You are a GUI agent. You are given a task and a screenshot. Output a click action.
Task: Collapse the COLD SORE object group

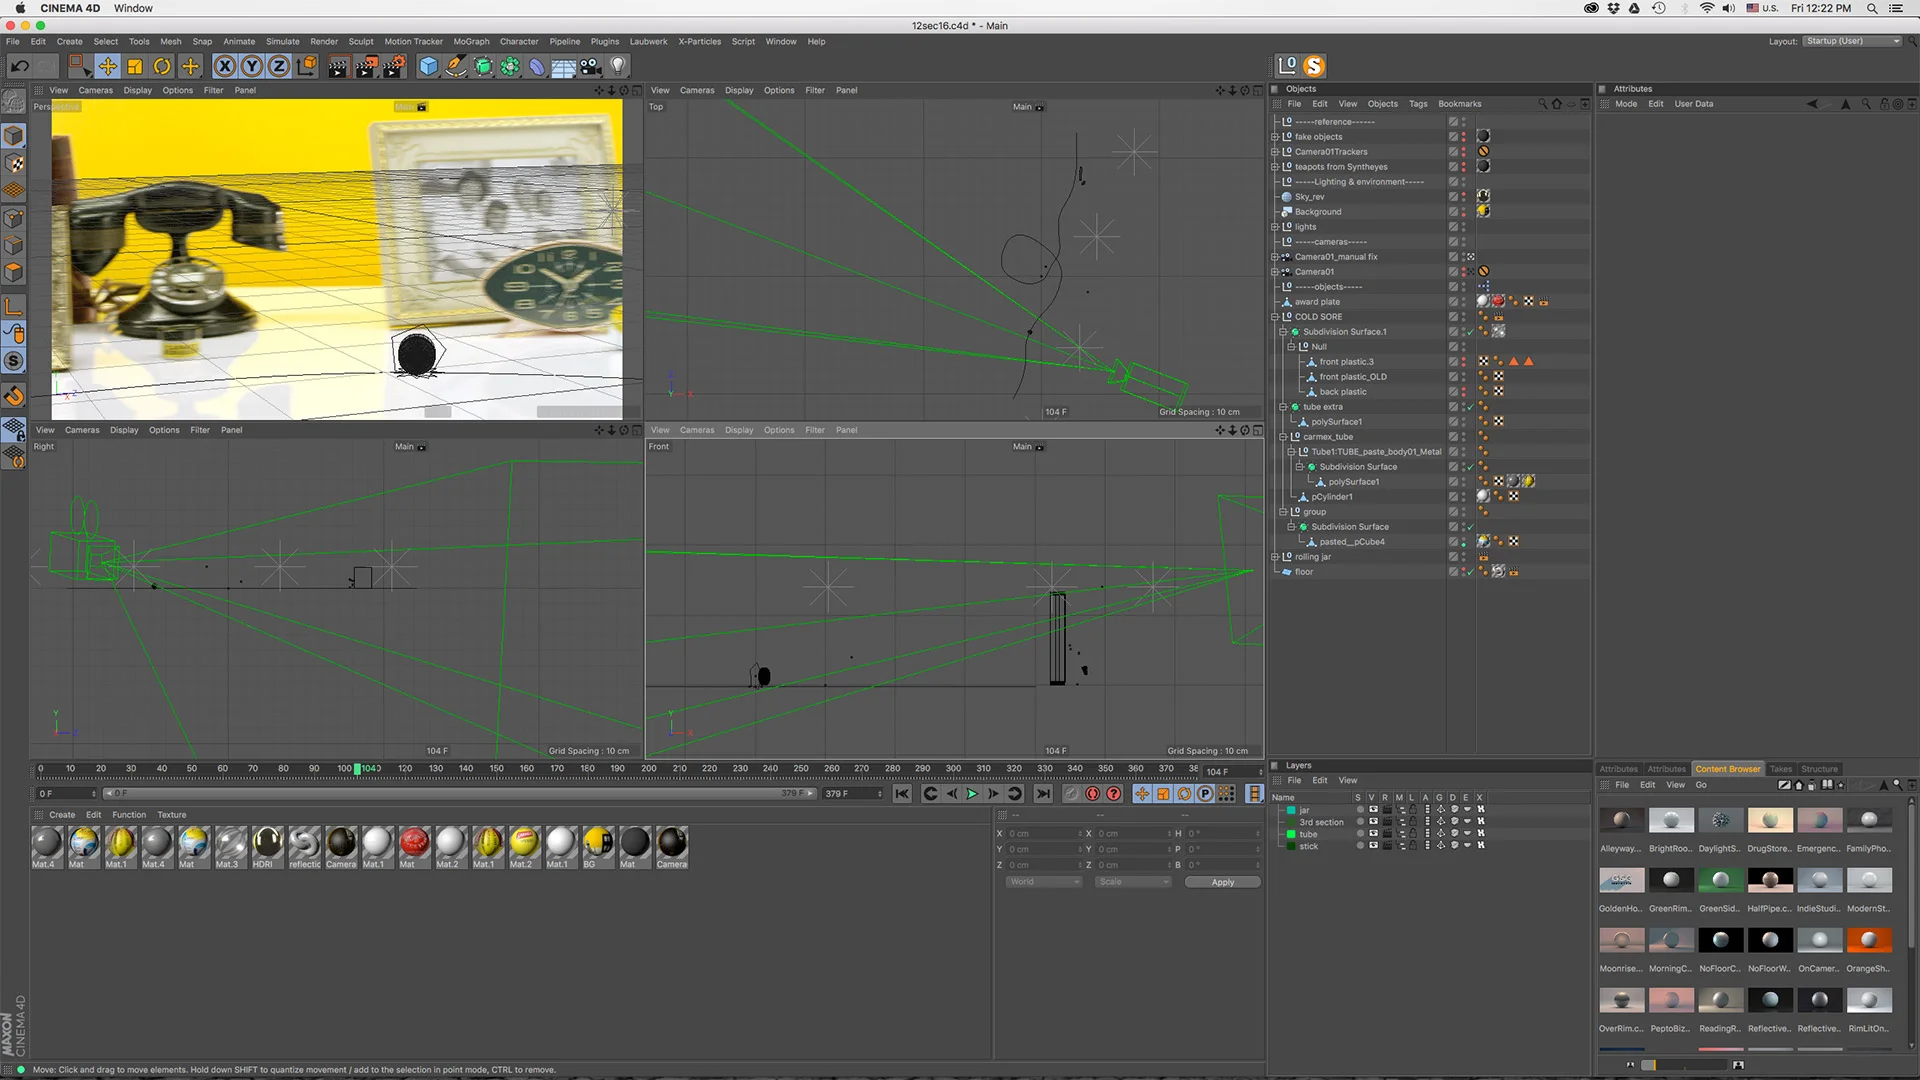1275,317
